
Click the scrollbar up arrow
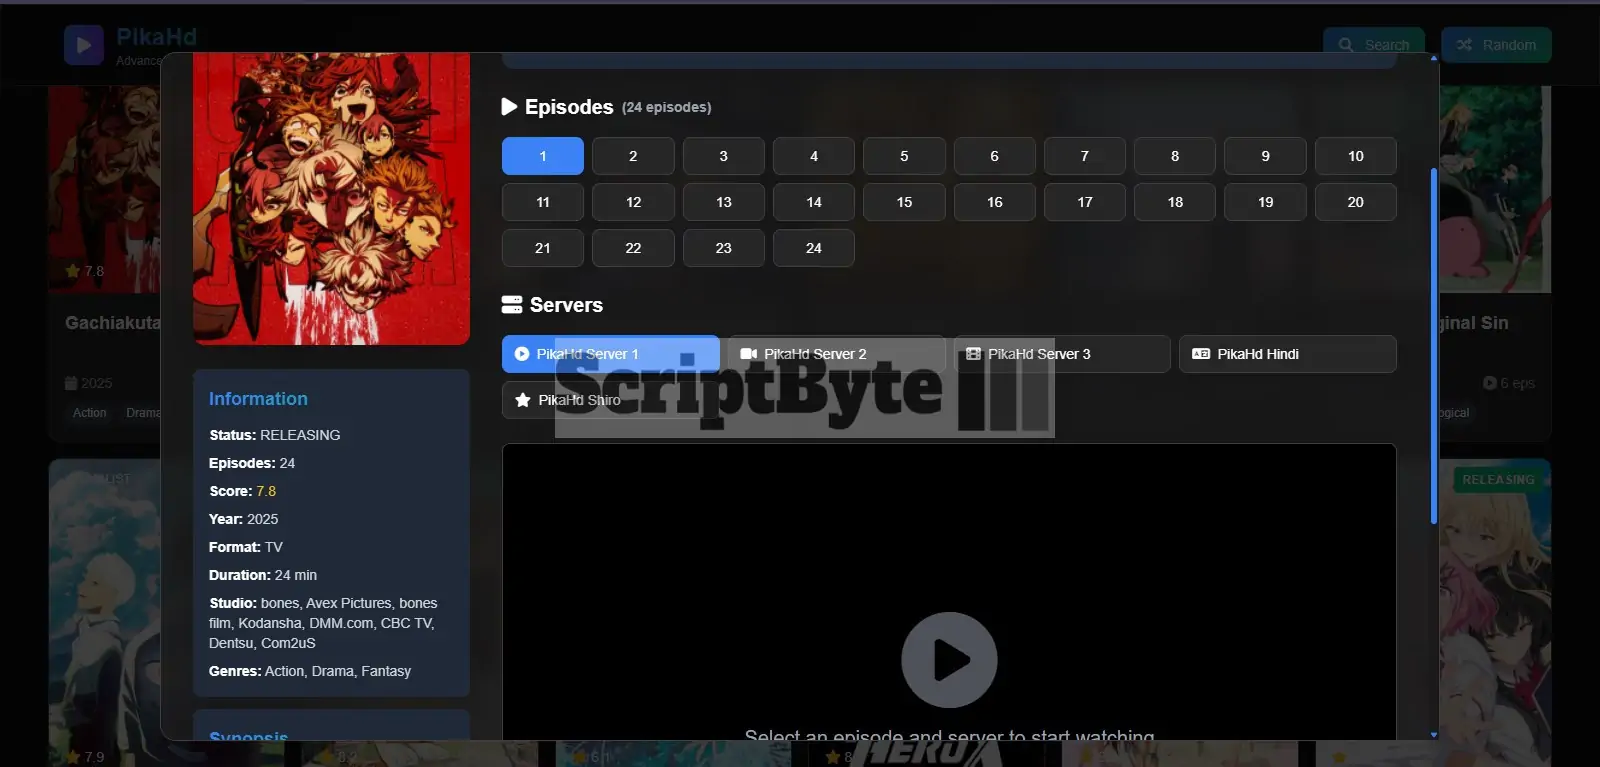[1433, 58]
